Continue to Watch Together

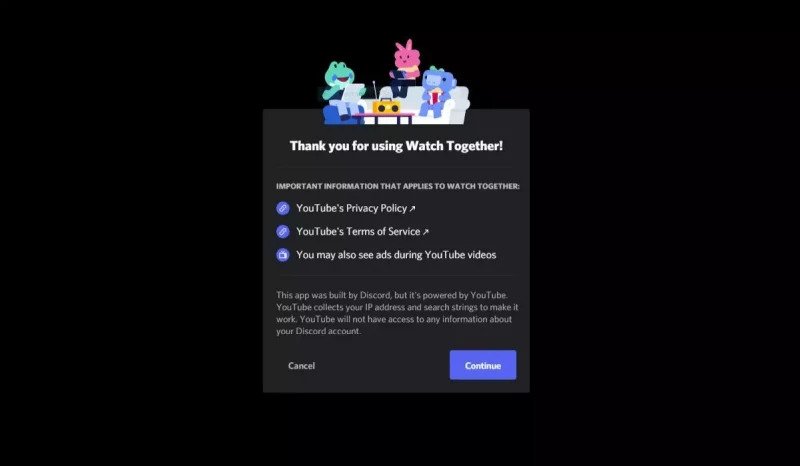click(x=483, y=365)
